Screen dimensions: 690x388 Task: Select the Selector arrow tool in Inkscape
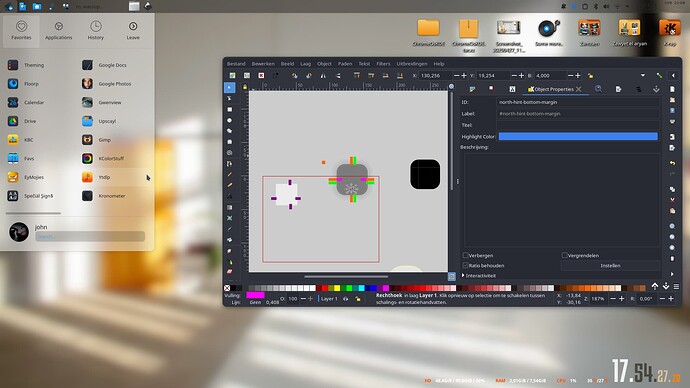229,88
